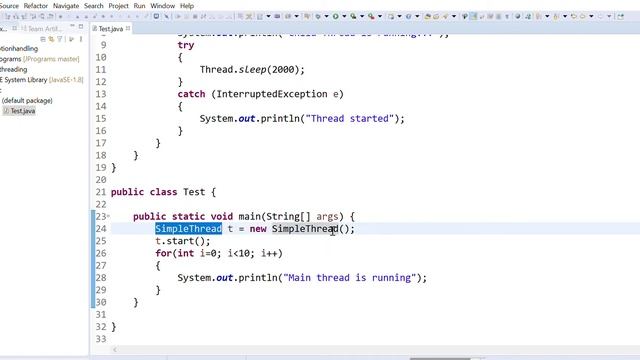The image size is (640, 360).
Task: Expand the External Tools dropdown arrow
Action: [x=380, y=16]
